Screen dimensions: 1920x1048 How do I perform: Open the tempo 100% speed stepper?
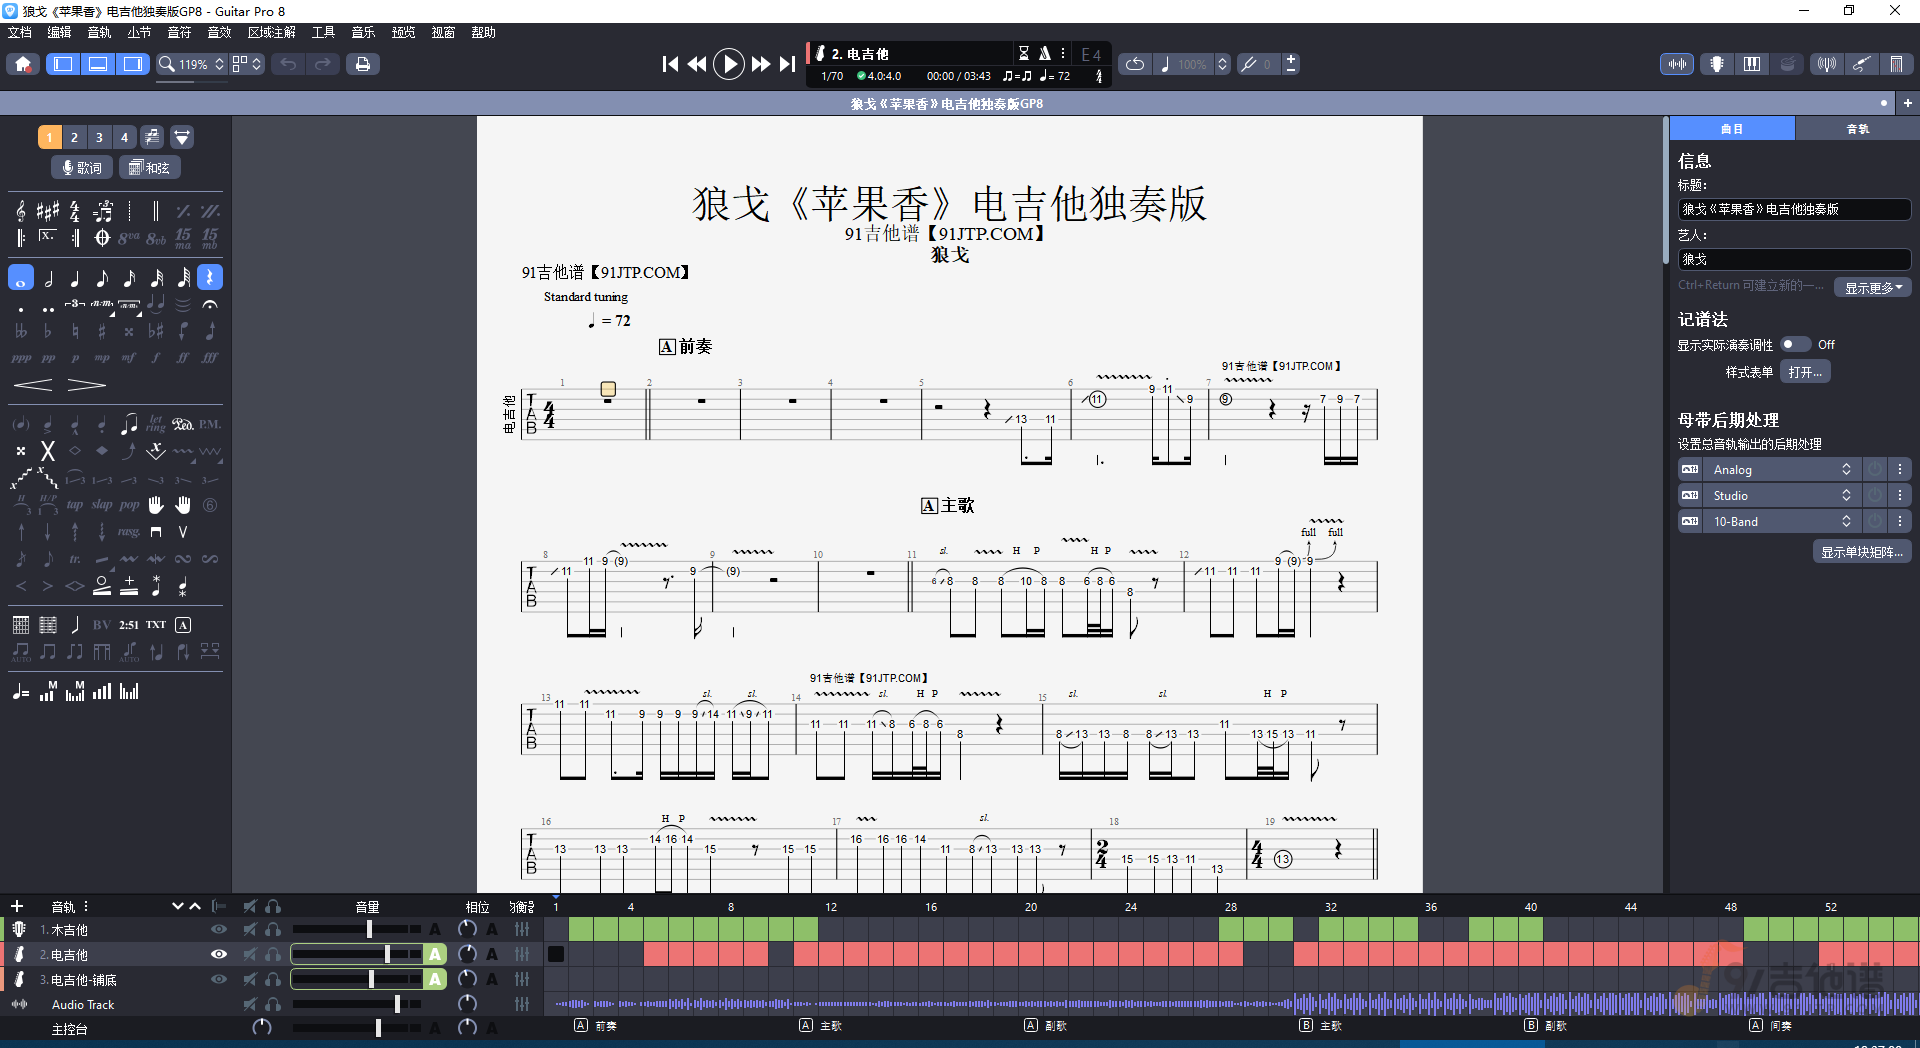tap(1222, 64)
